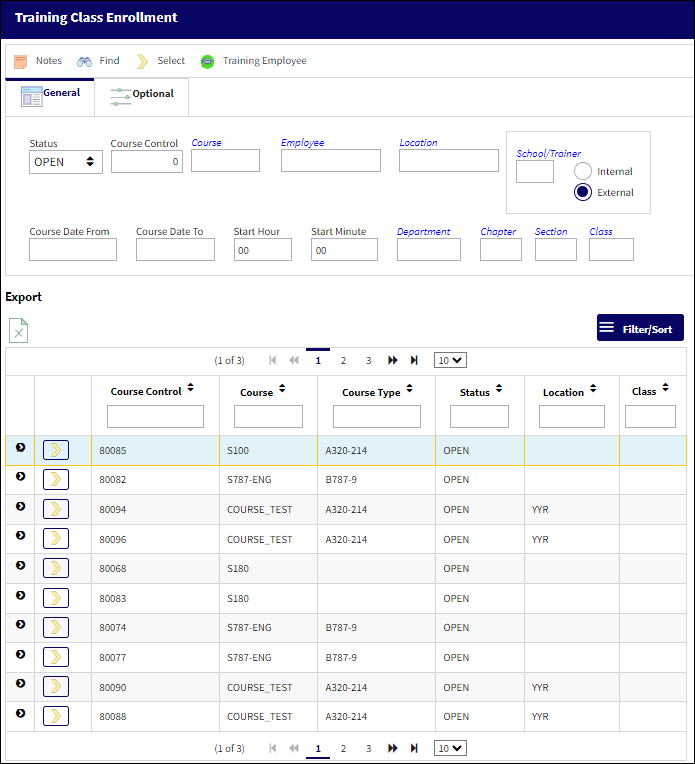695x764 pixels.
Task: Select the Internal radio button
Action: [583, 172]
